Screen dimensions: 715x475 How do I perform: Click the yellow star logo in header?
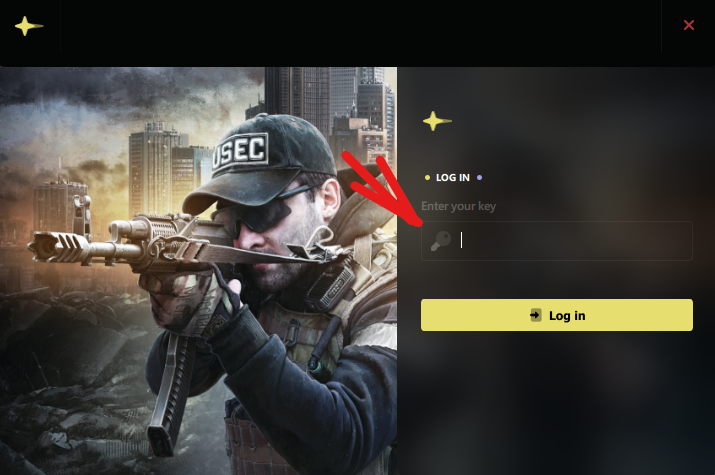28,26
